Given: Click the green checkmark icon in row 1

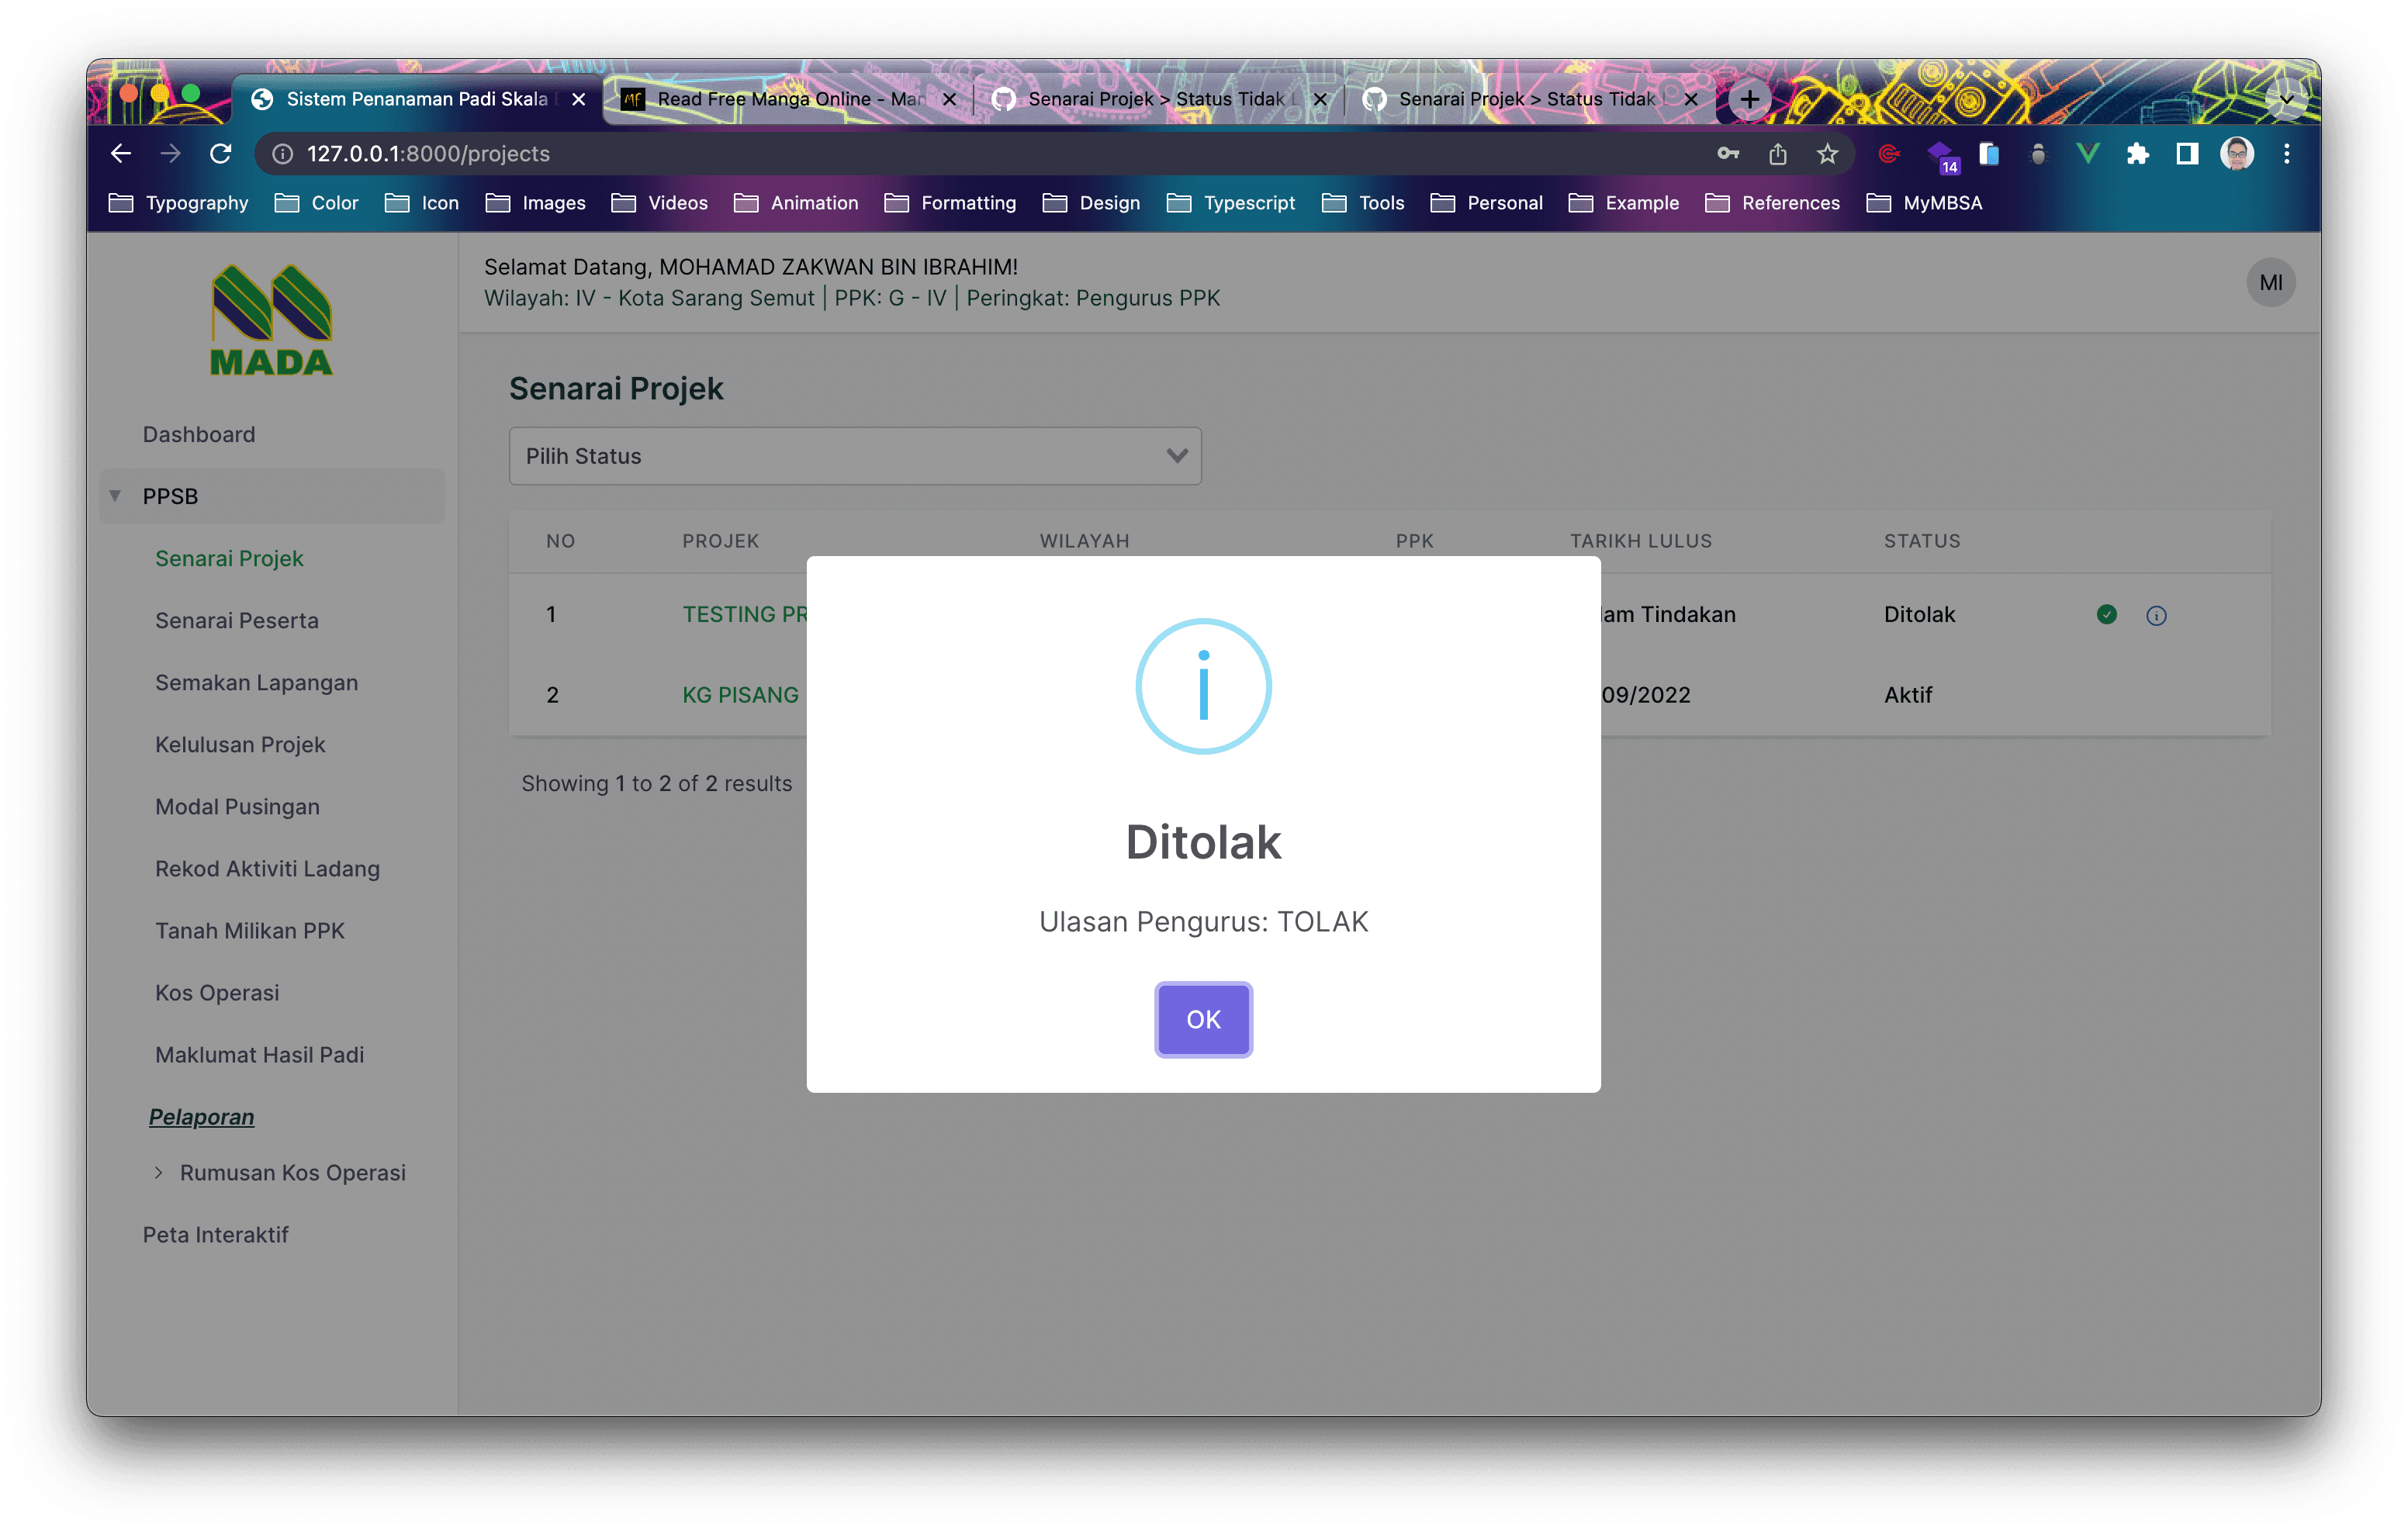Looking at the screenshot, I should click(x=2106, y=614).
